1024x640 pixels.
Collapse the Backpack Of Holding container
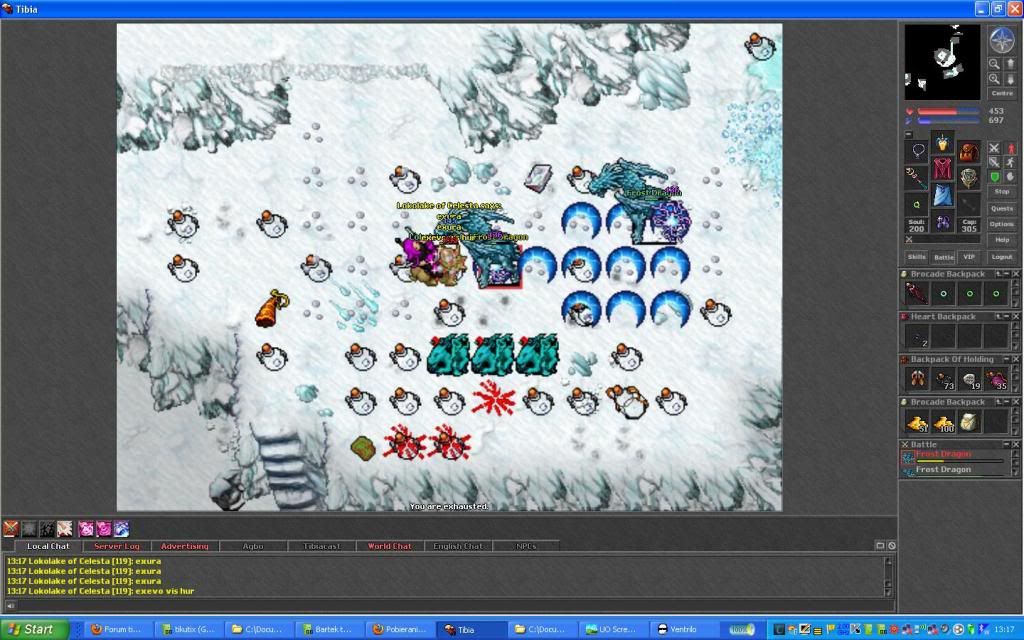(x=1007, y=359)
